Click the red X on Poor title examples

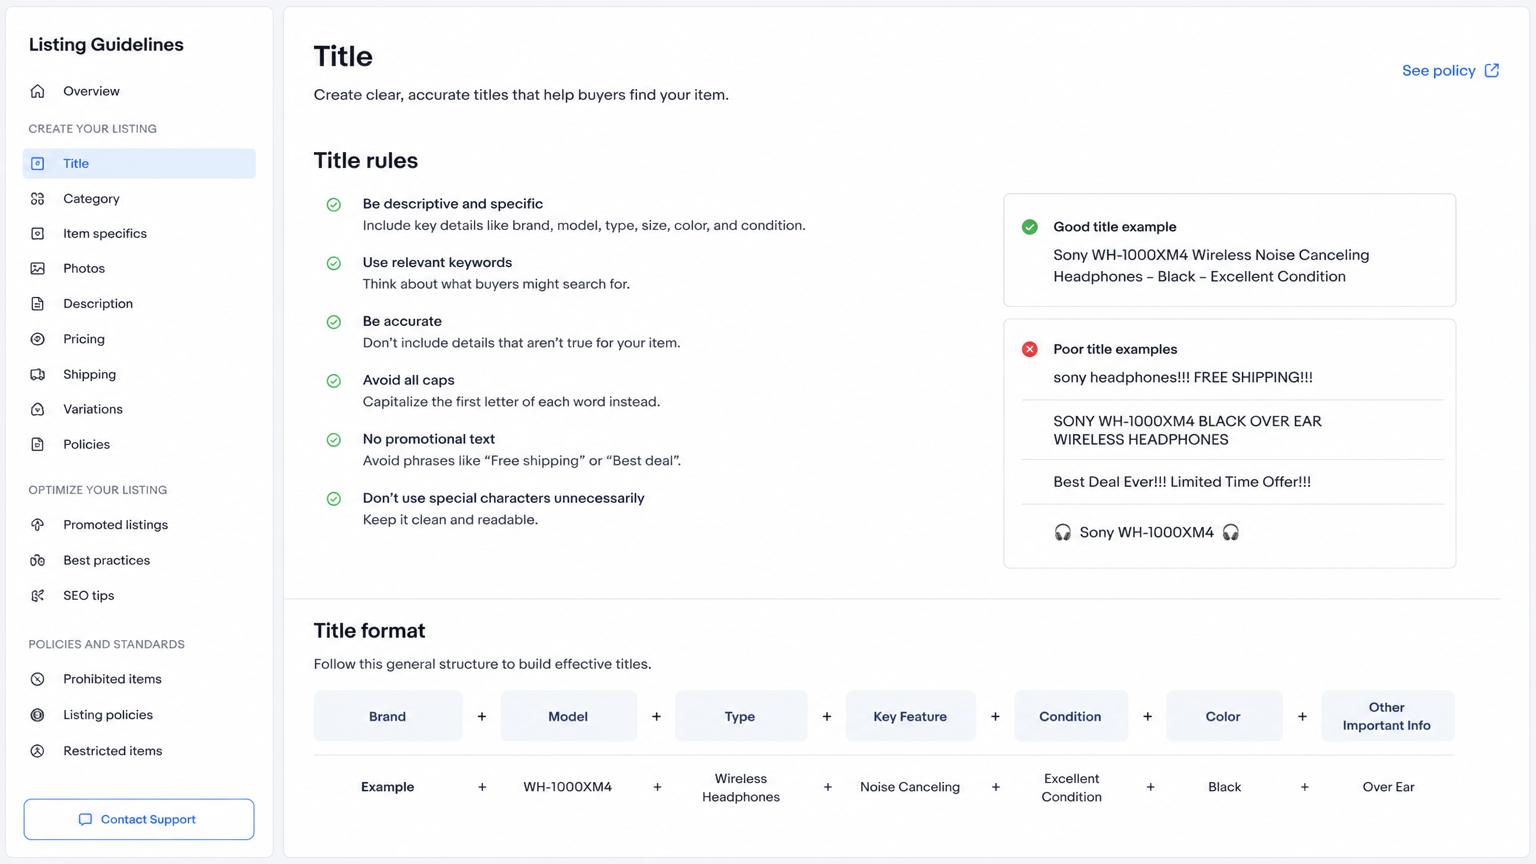pyautogui.click(x=1029, y=349)
